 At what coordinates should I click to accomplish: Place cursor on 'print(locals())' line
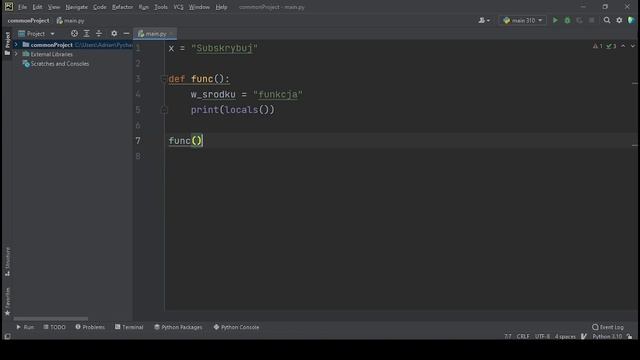click(233, 110)
